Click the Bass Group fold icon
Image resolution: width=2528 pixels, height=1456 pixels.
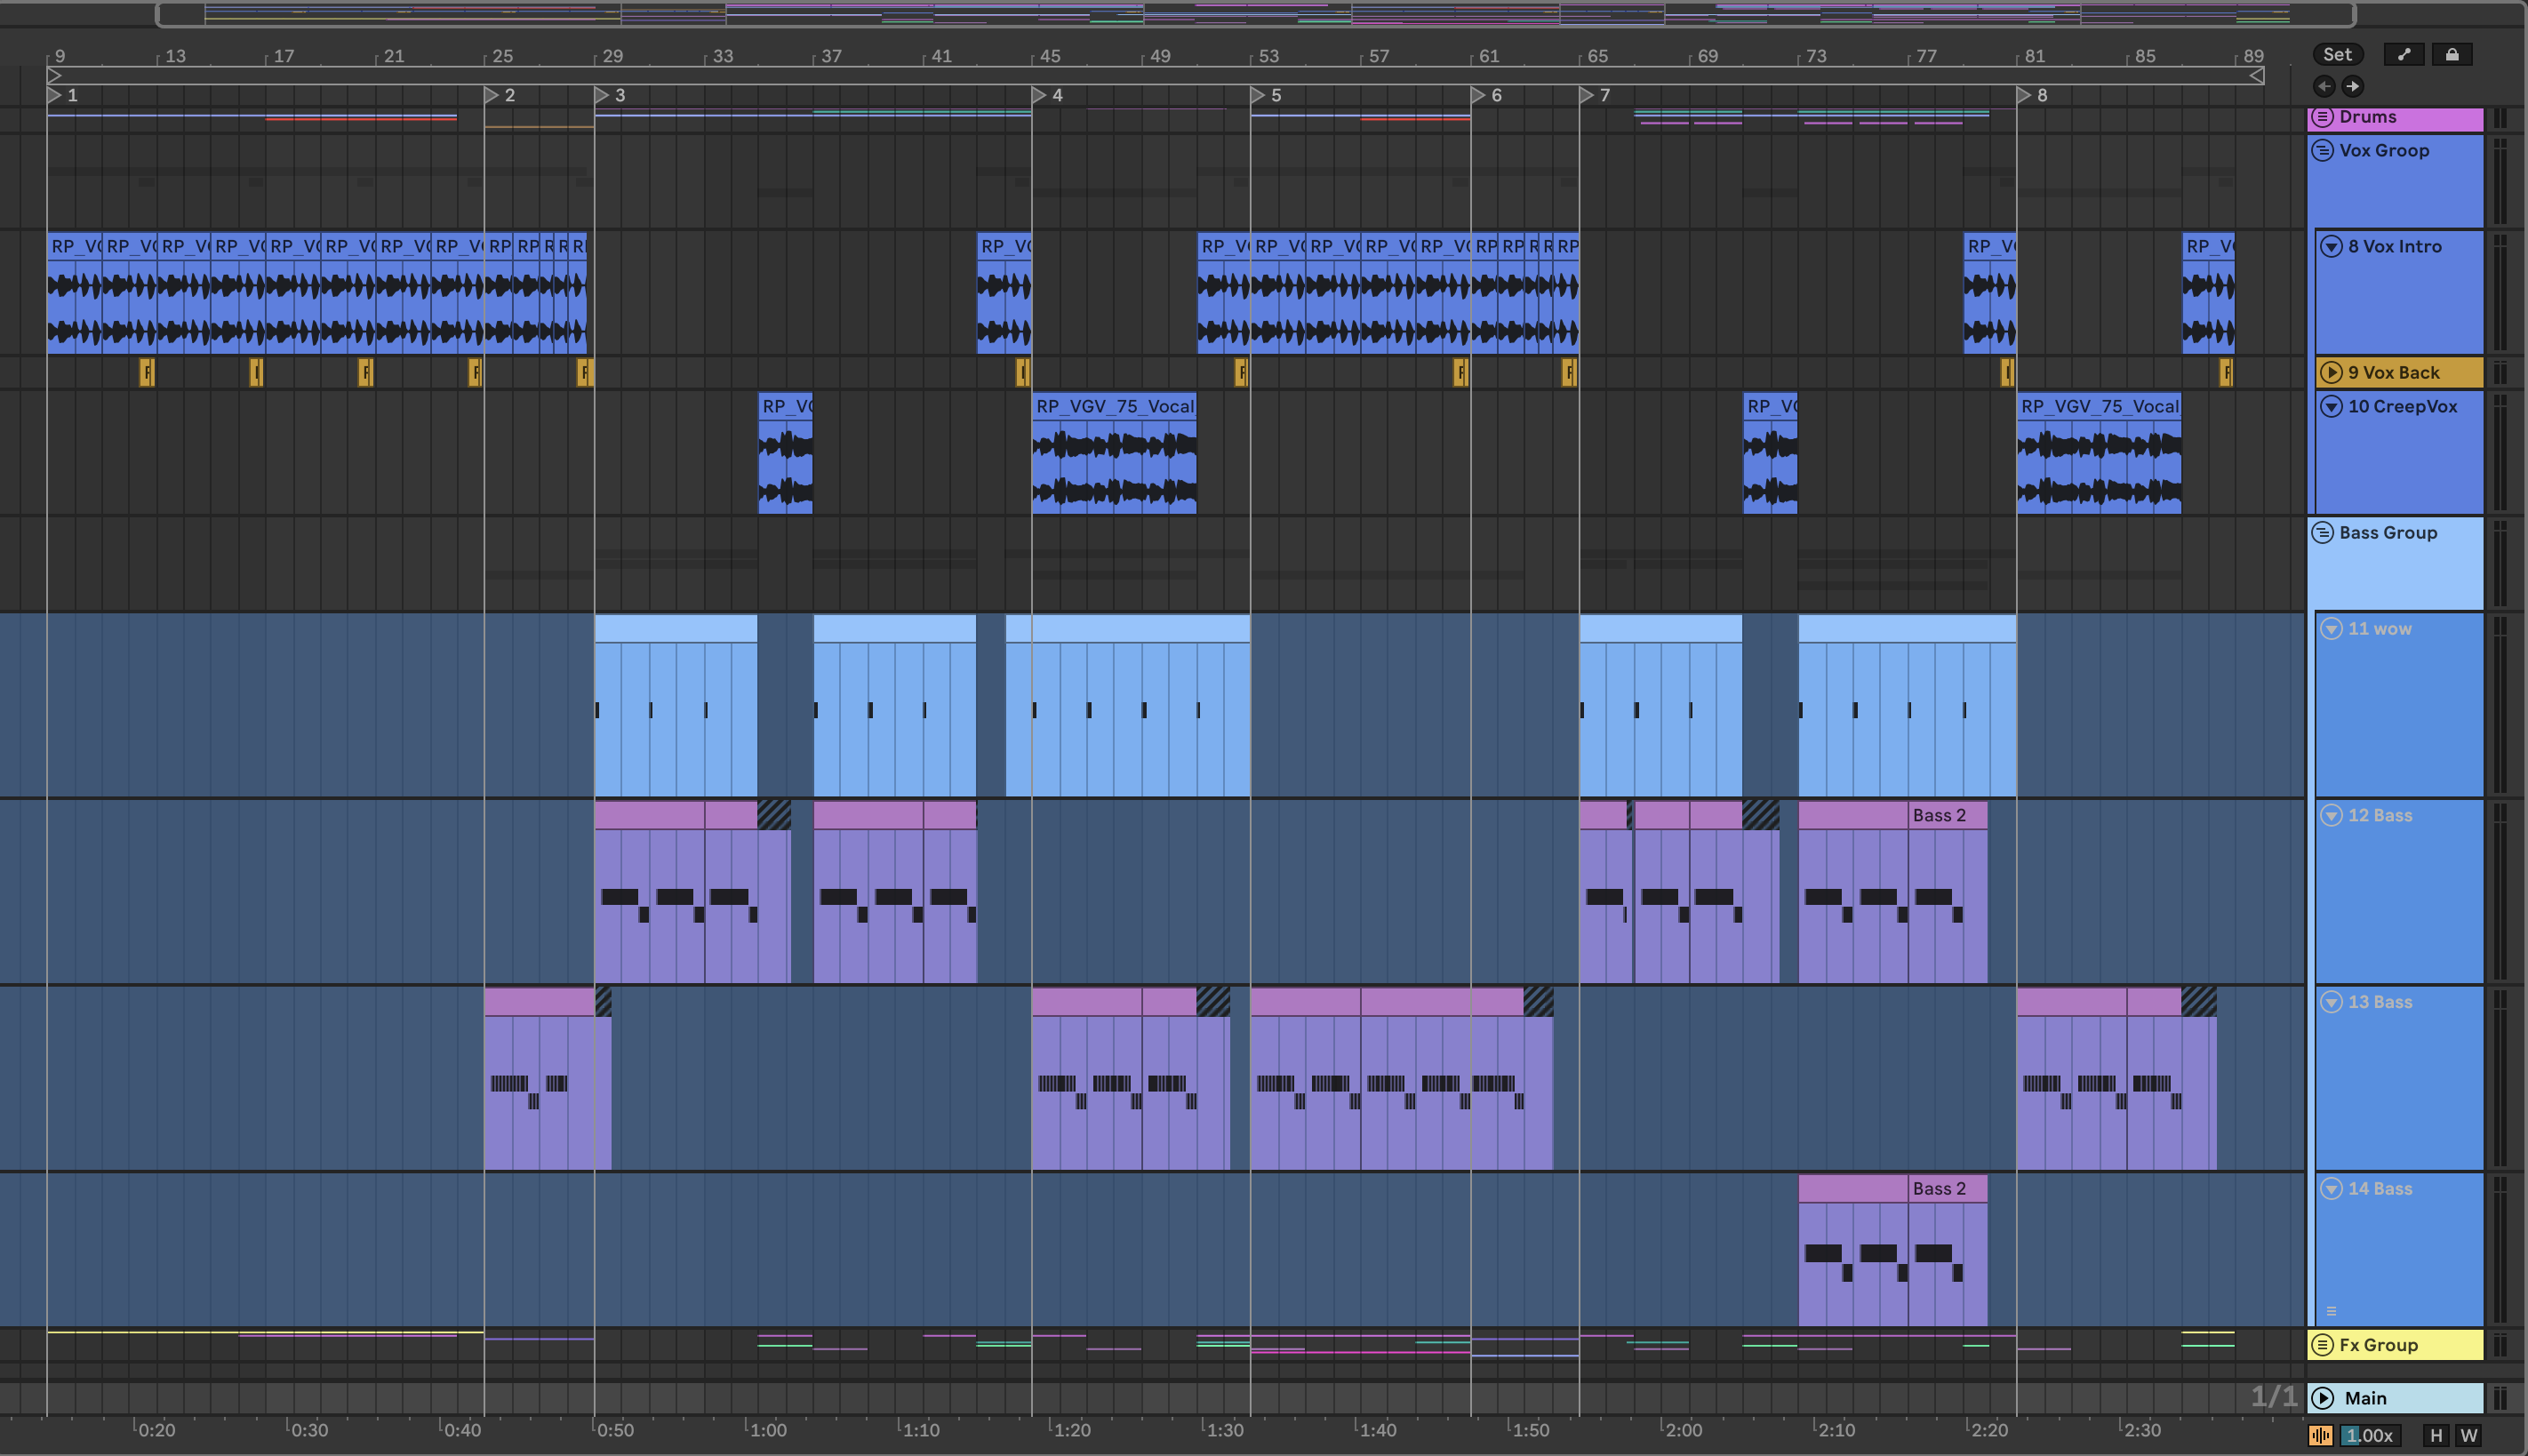pyautogui.click(x=2323, y=533)
